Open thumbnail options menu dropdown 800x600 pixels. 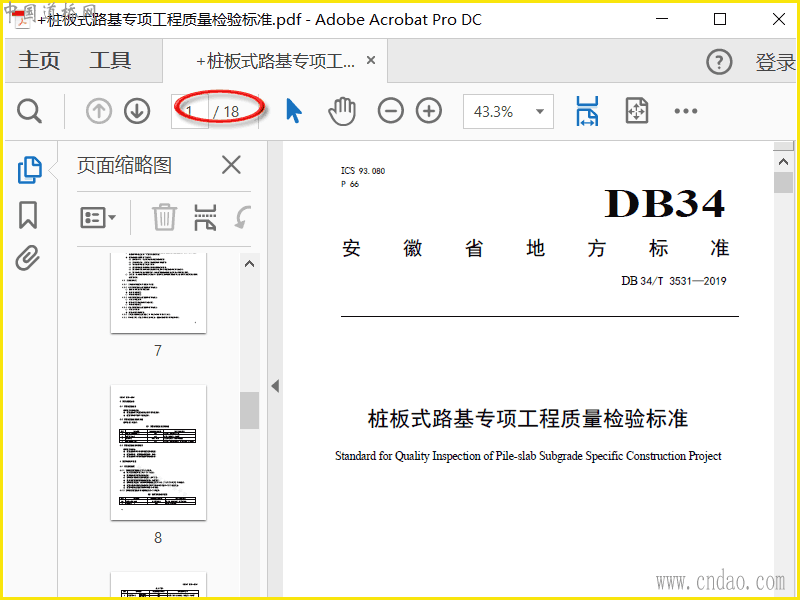click(x=98, y=218)
